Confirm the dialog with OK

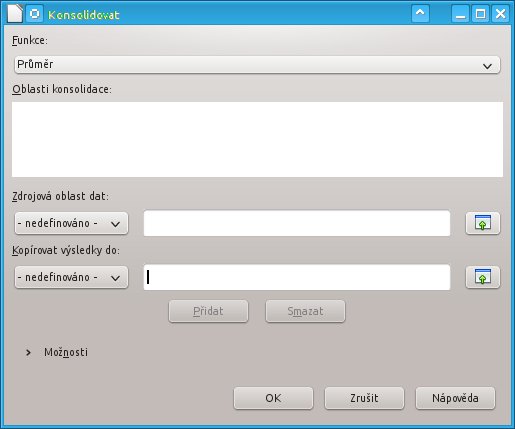pos(273,398)
